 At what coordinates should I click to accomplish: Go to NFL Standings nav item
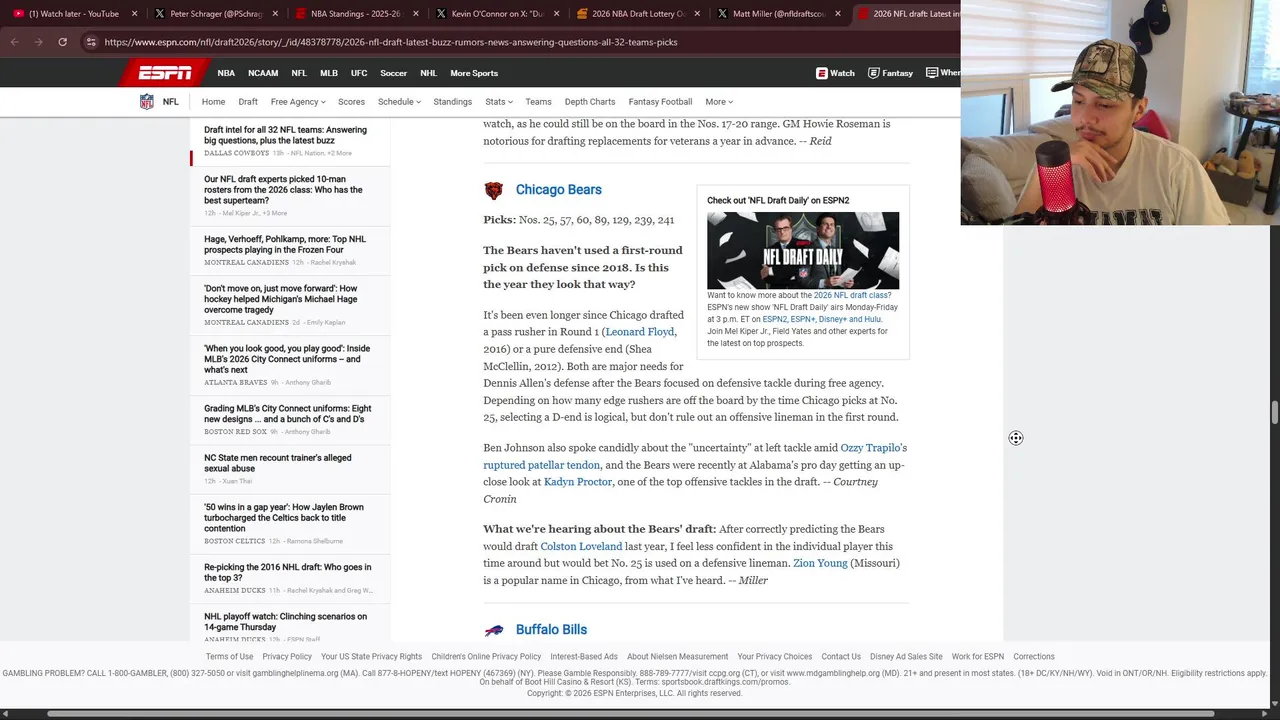[452, 102]
